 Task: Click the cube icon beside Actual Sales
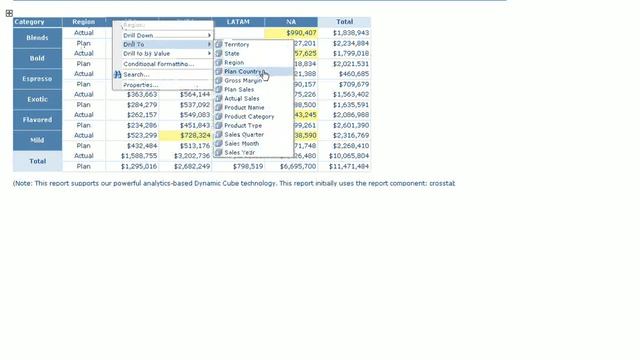(219, 98)
